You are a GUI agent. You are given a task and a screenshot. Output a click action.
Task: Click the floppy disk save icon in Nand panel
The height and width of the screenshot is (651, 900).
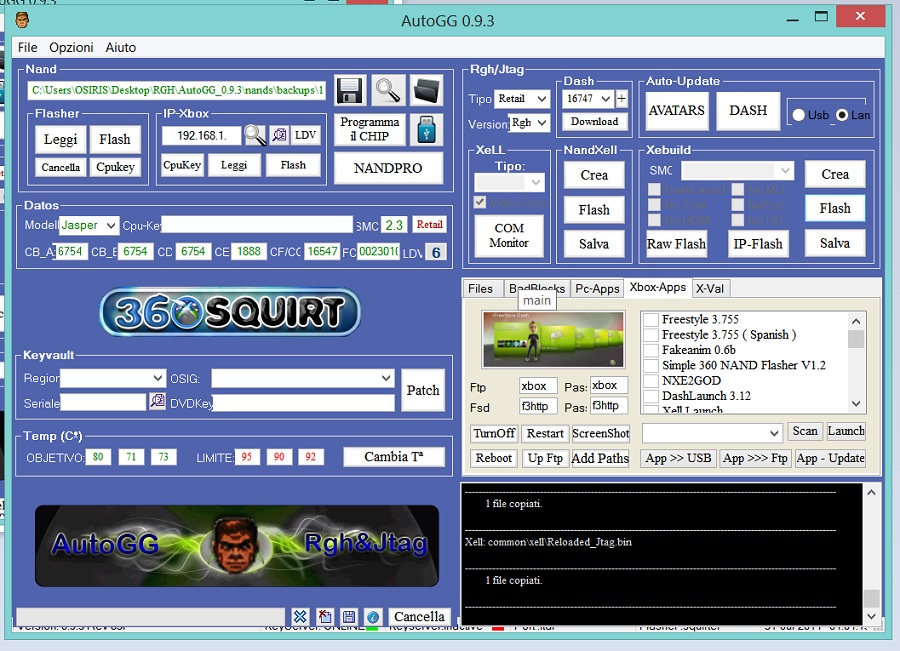coord(350,91)
